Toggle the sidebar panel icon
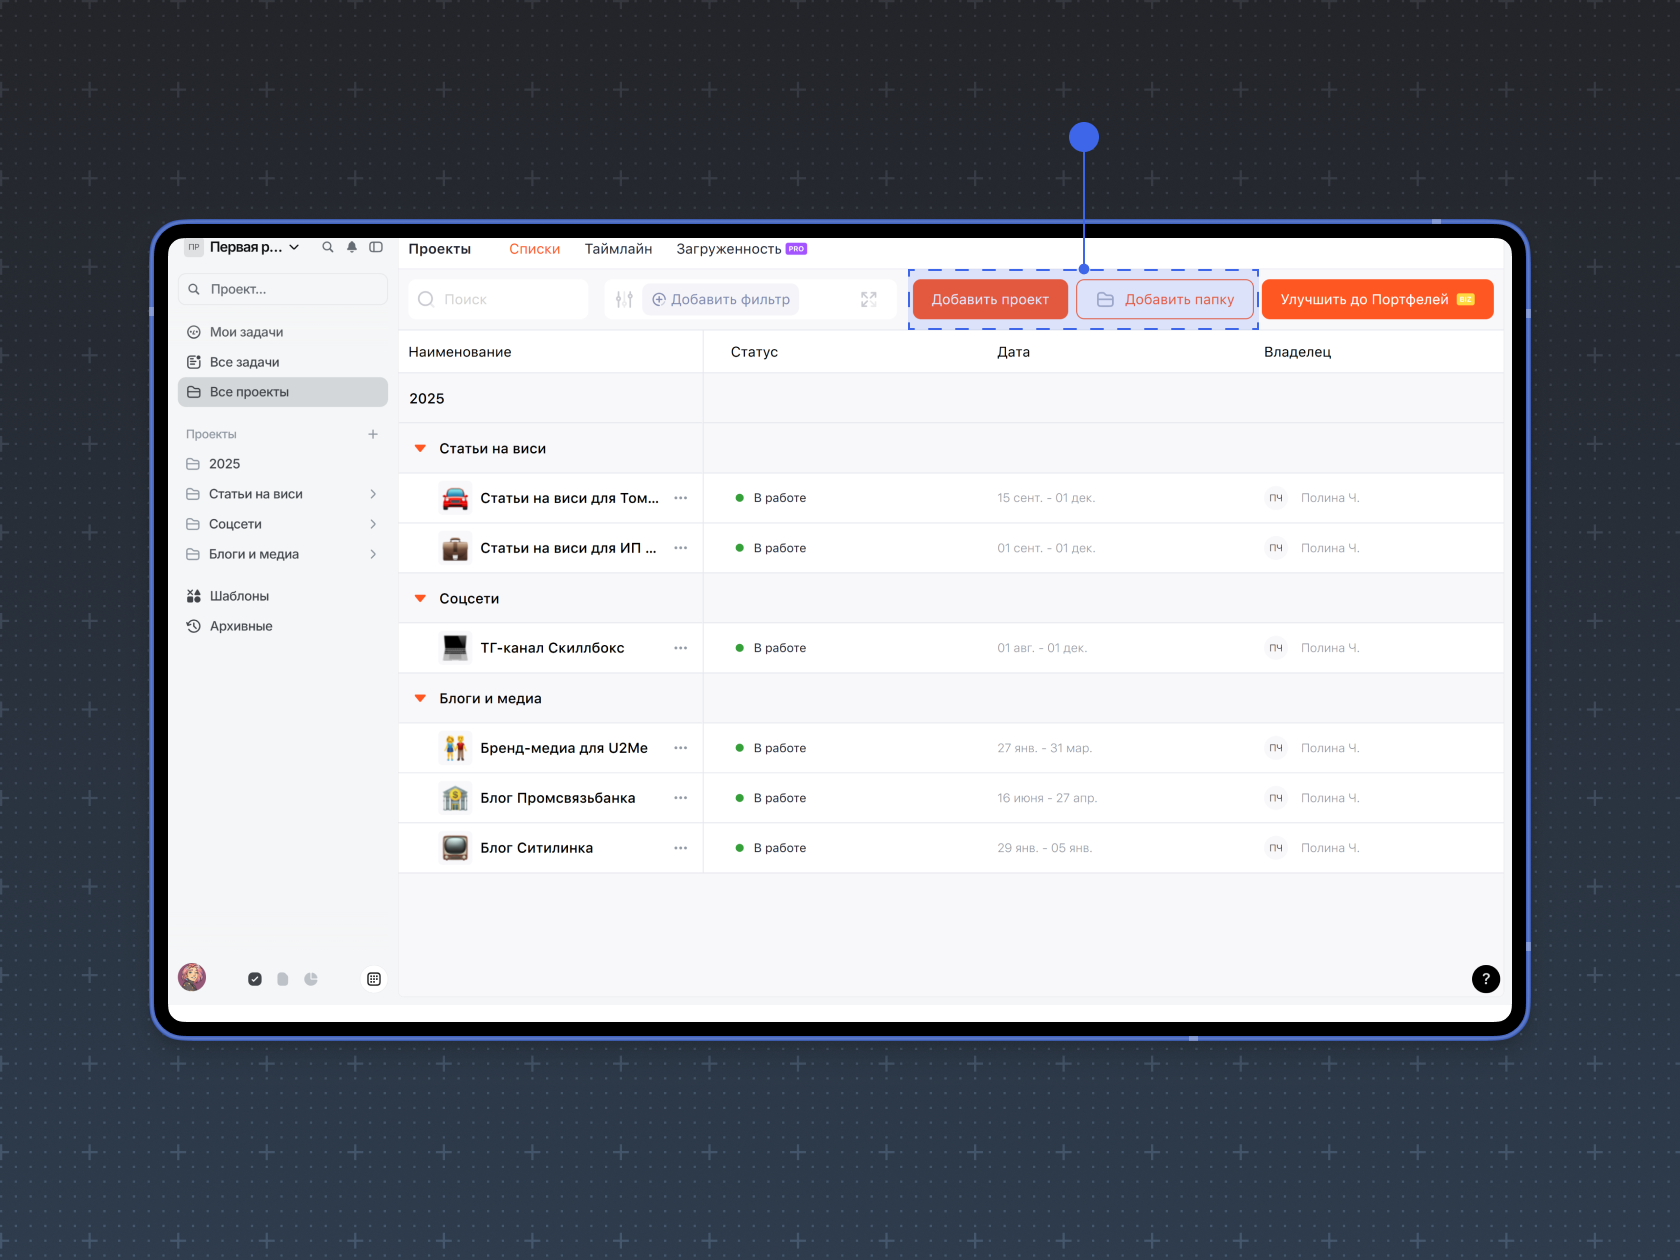Image resolution: width=1680 pixels, height=1260 pixels. pos(376,247)
